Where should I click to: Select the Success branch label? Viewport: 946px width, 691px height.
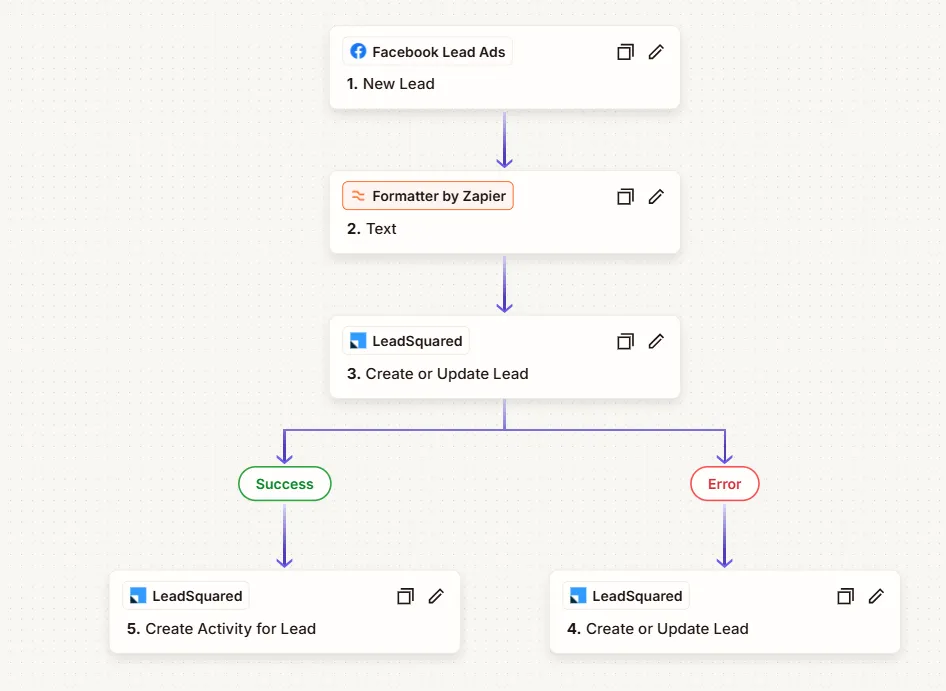(x=285, y=484)
